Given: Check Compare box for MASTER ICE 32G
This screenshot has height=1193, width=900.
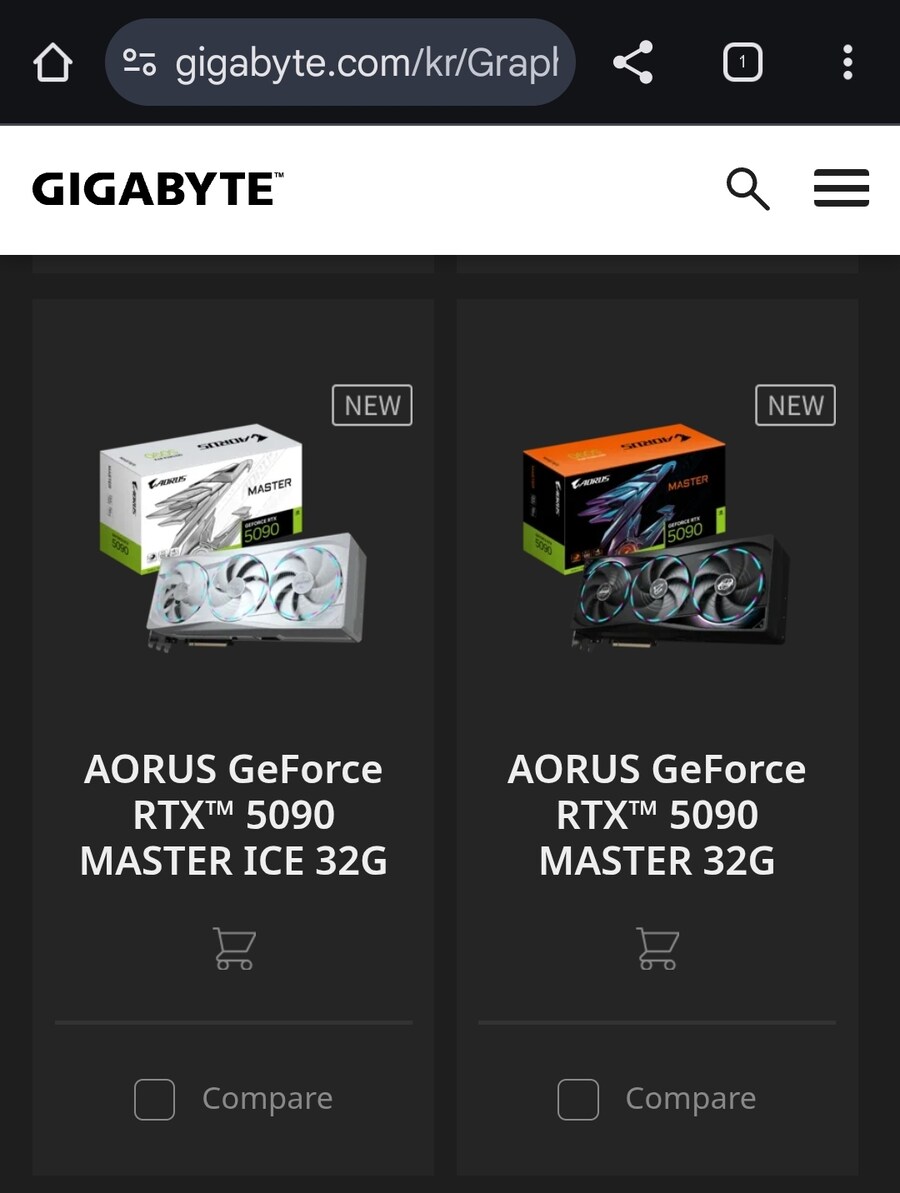Looking at the screenshot, I should 154,1099.
